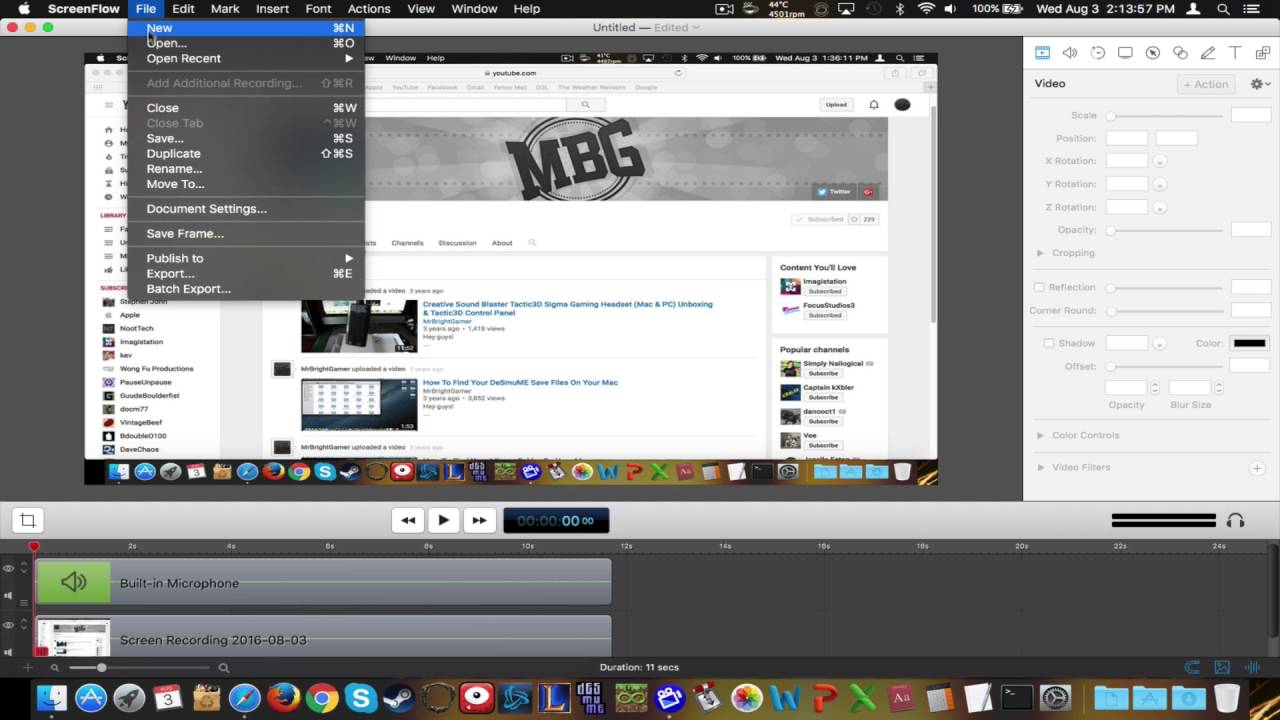Open the Annotations pencil icon

(x=1208, y=53)
